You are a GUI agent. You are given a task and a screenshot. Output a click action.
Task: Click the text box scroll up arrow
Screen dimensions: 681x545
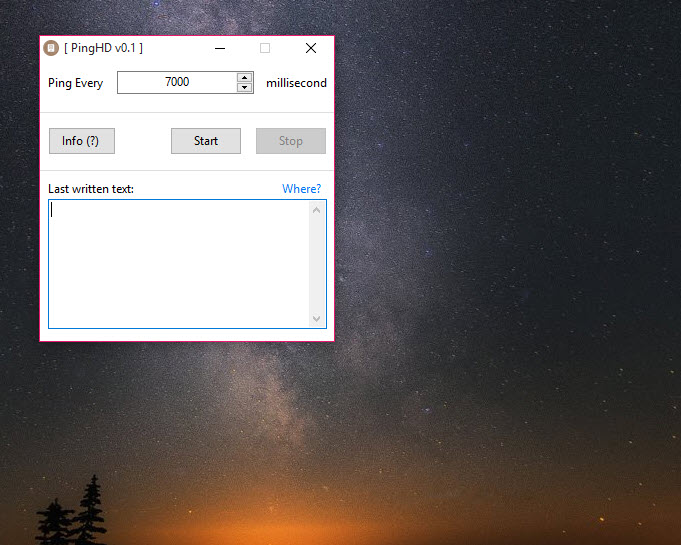click(317, 210)
